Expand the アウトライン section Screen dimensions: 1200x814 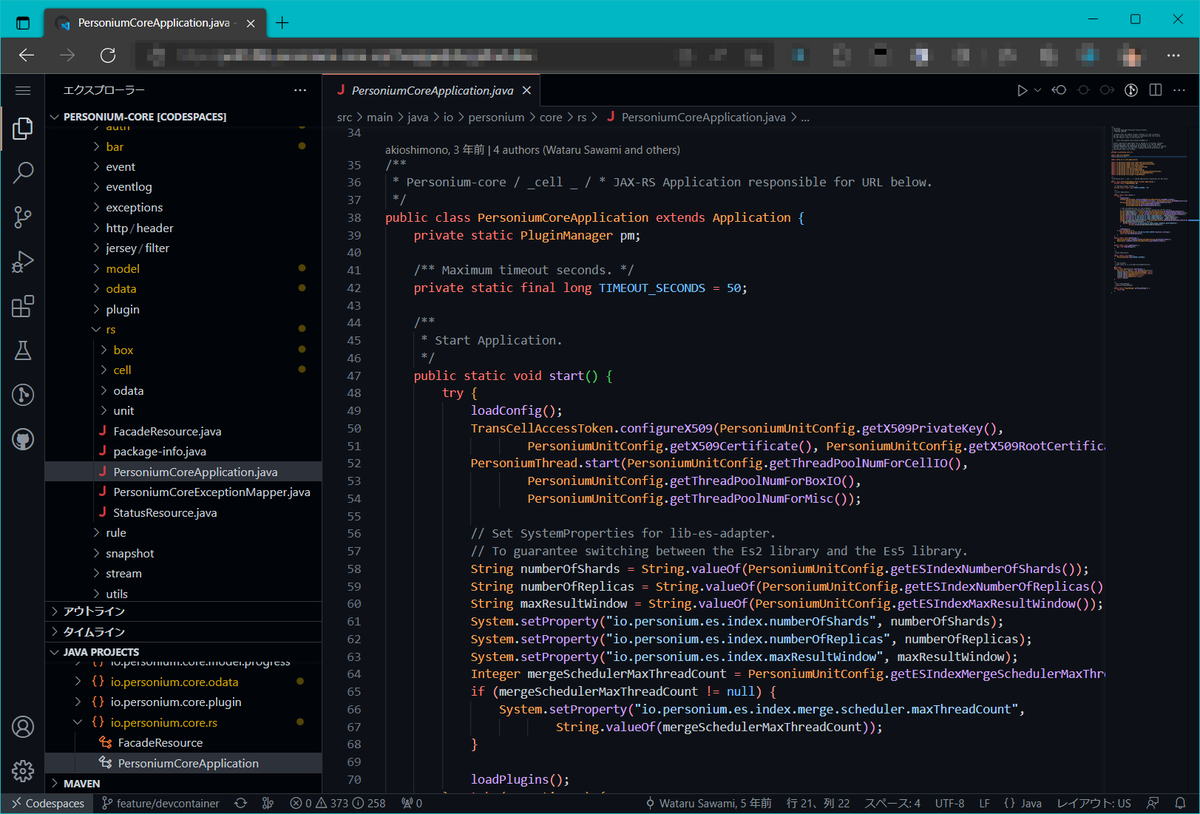tap(184, 611)
